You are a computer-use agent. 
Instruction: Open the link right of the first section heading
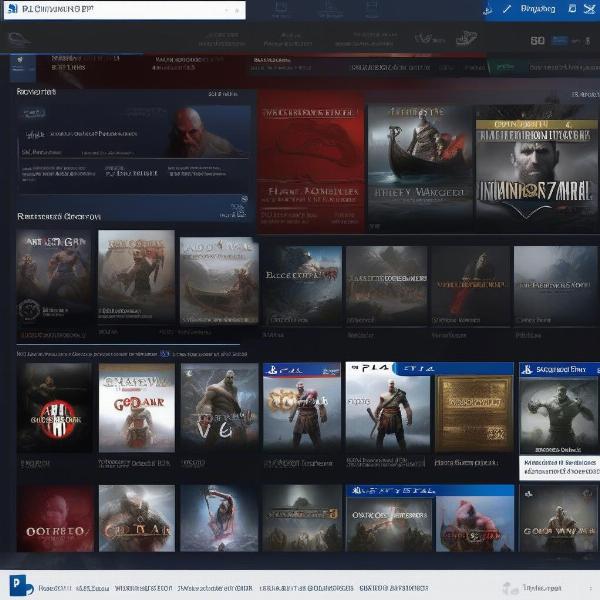[223, 93]
